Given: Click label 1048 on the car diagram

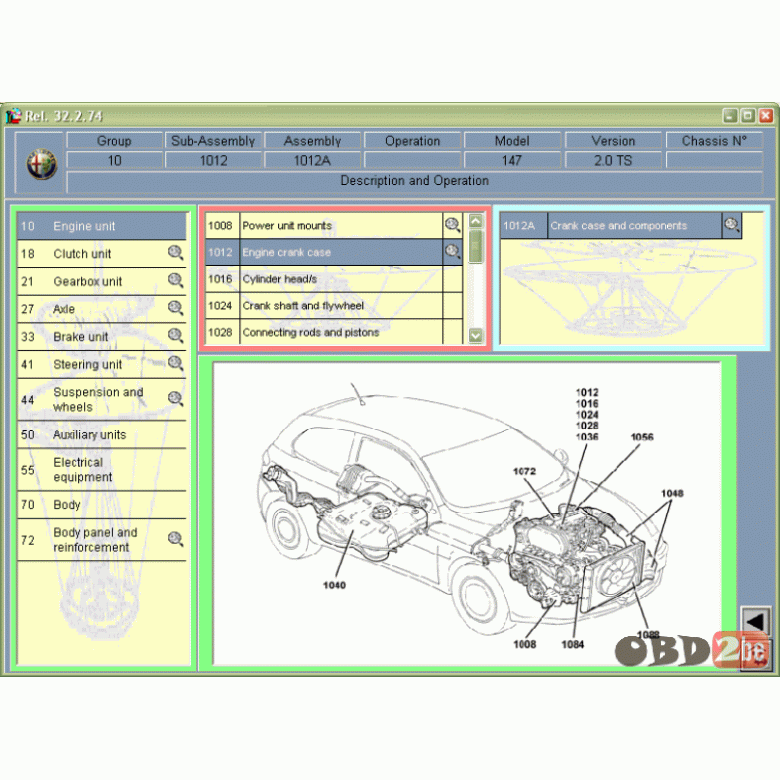Looking at the screenshot, I should tap(672, 493).
